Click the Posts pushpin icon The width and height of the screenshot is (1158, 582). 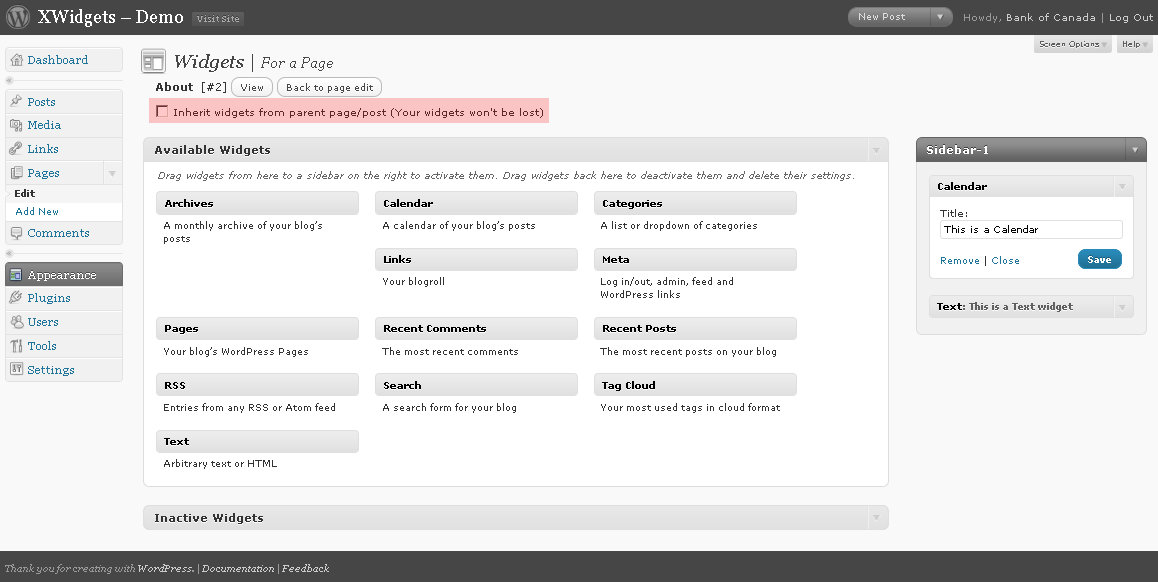click(x=16, y=101)
